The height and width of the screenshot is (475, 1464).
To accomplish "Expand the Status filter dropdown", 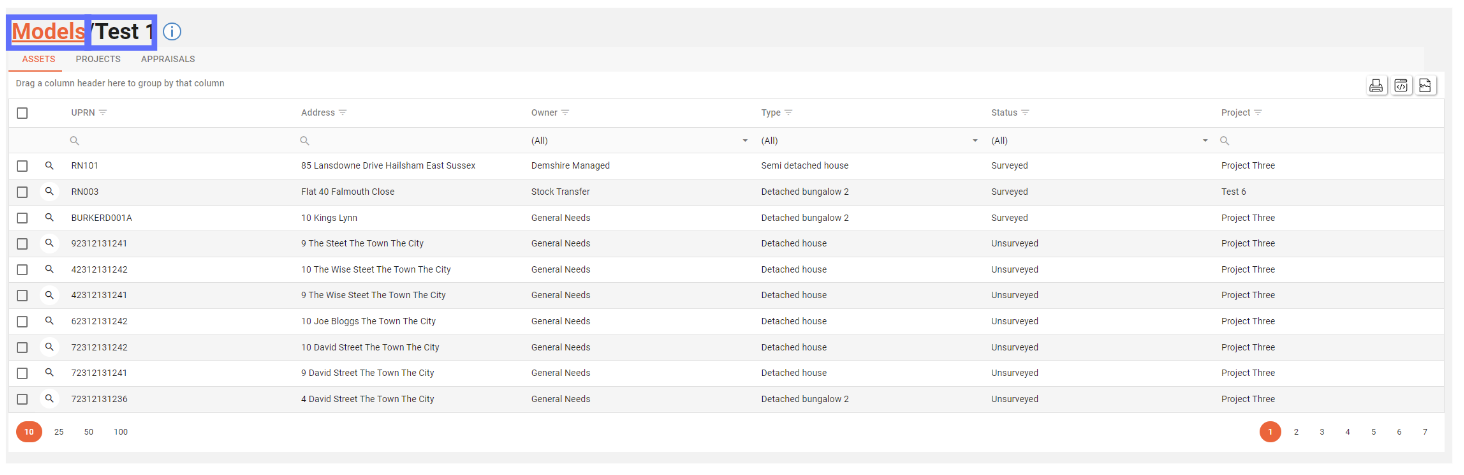I will [1205, 141].
